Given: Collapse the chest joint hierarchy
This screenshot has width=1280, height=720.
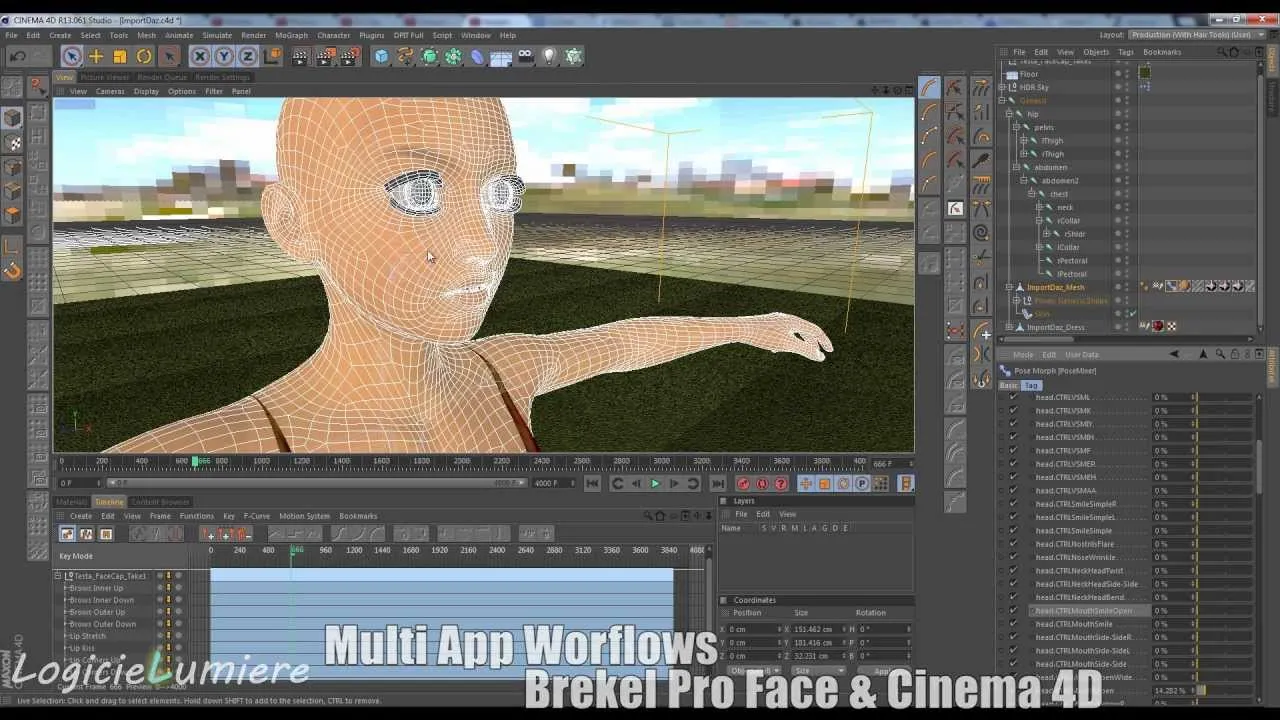Looking at the screenshot, I should pyautogui.click(x=1033, y=194).
